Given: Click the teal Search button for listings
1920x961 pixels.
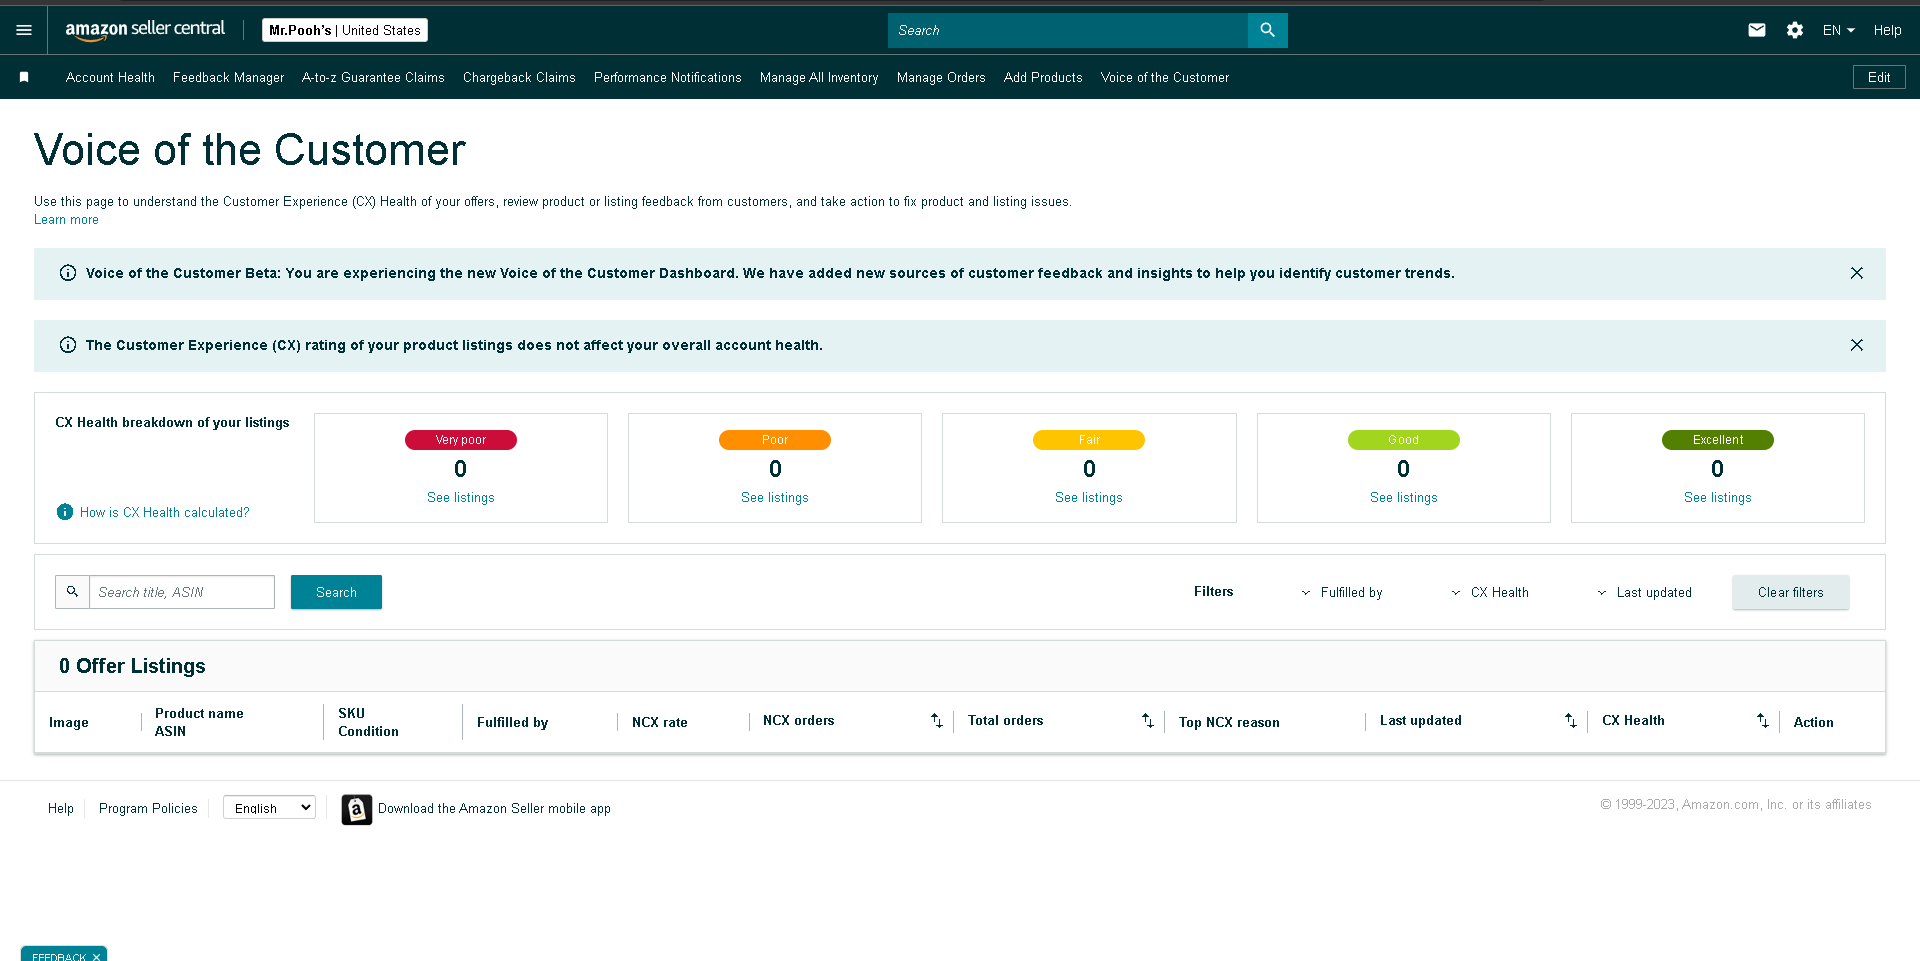Looking at the screenshot, I should [336, 592].
